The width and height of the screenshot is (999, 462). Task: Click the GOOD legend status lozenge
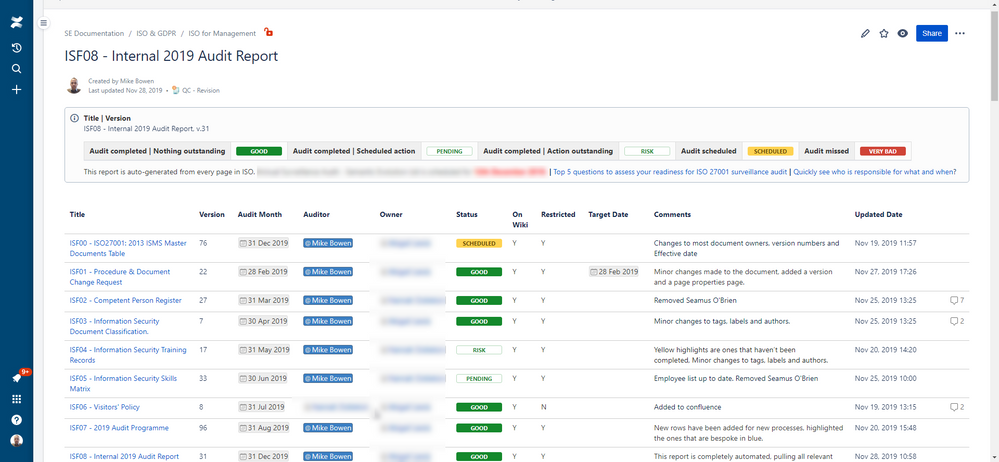pyautogui.click(x=259, y=152)
